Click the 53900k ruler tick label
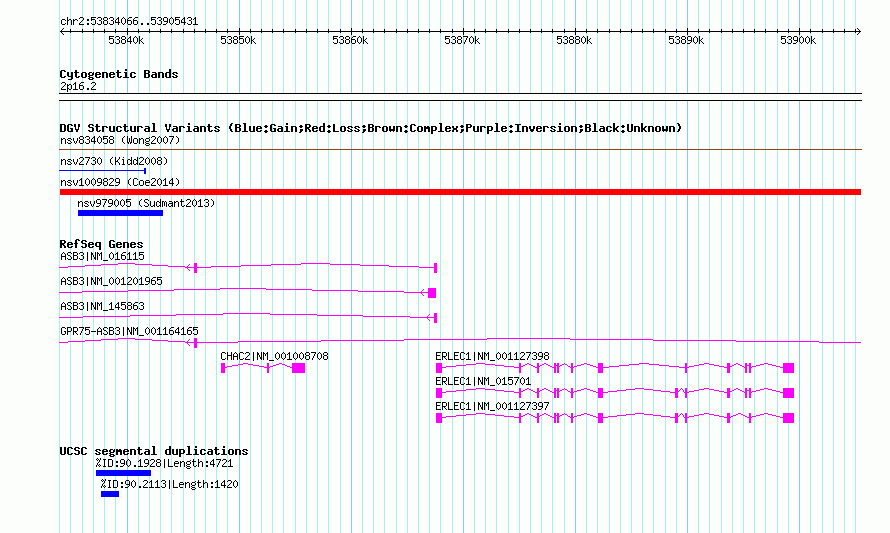 tap(798, 40)
